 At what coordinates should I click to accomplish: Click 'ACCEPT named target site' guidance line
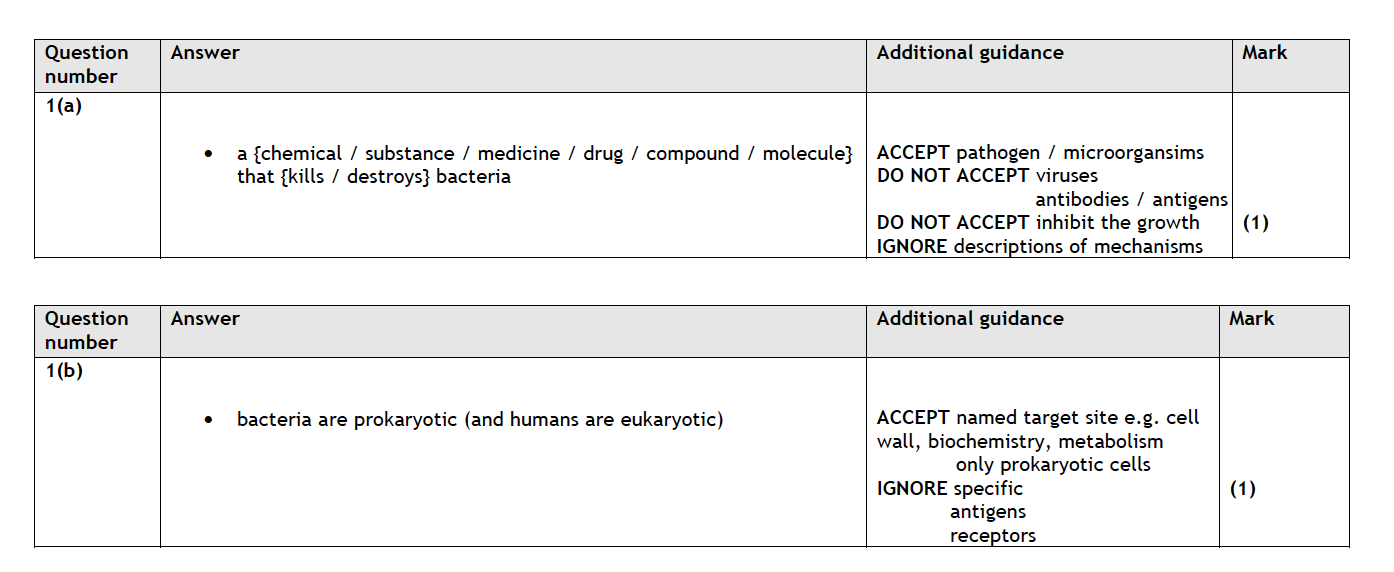[x=1037, y=418]
